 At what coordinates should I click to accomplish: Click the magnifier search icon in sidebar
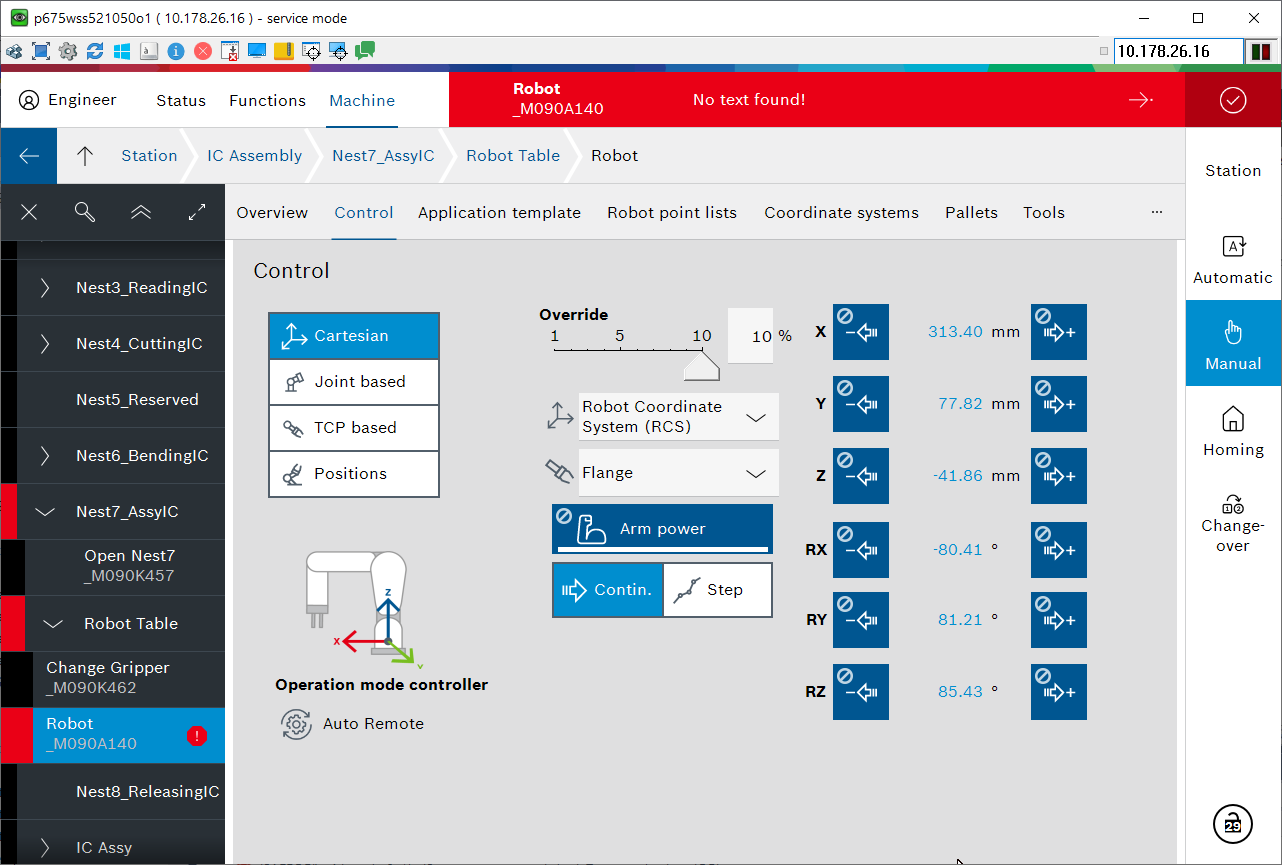click(x=85, y=212)
